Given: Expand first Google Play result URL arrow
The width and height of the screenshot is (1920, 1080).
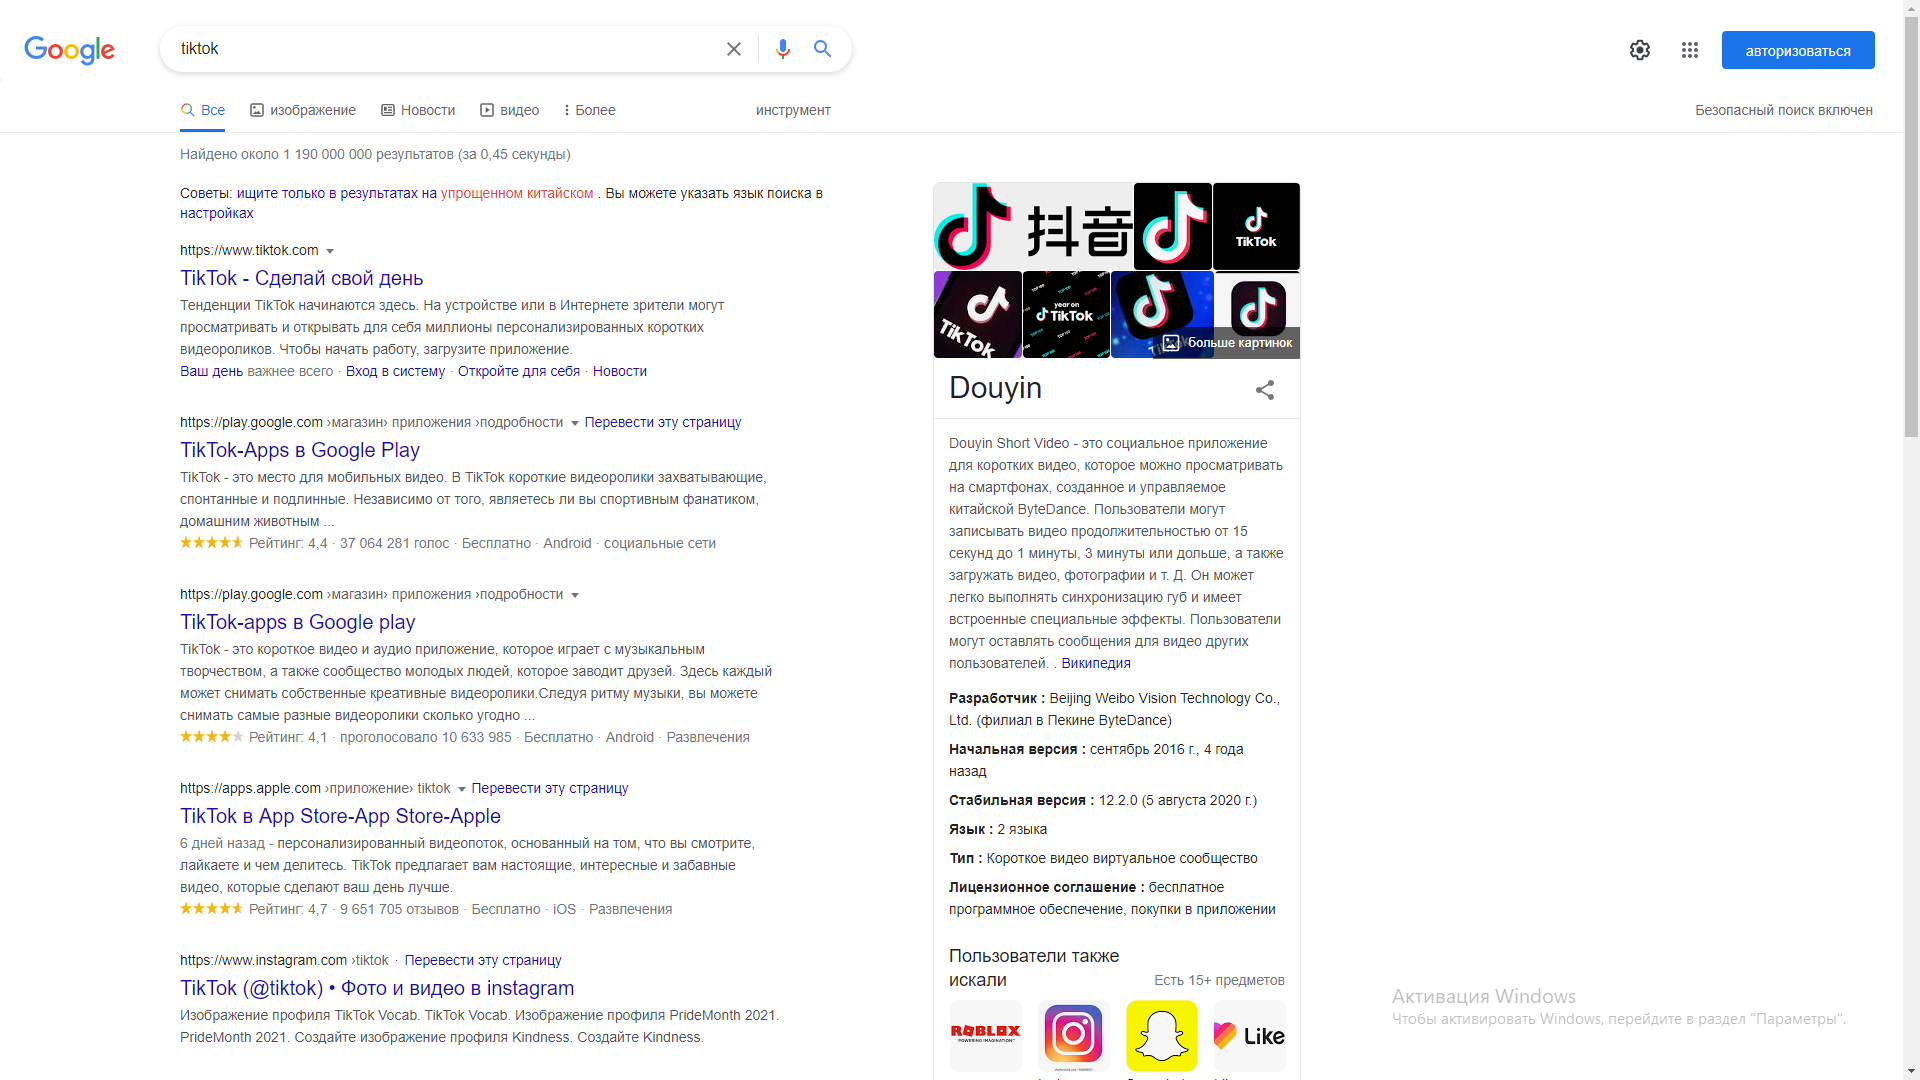Looking at the screenshot, I should coord(575,423).
